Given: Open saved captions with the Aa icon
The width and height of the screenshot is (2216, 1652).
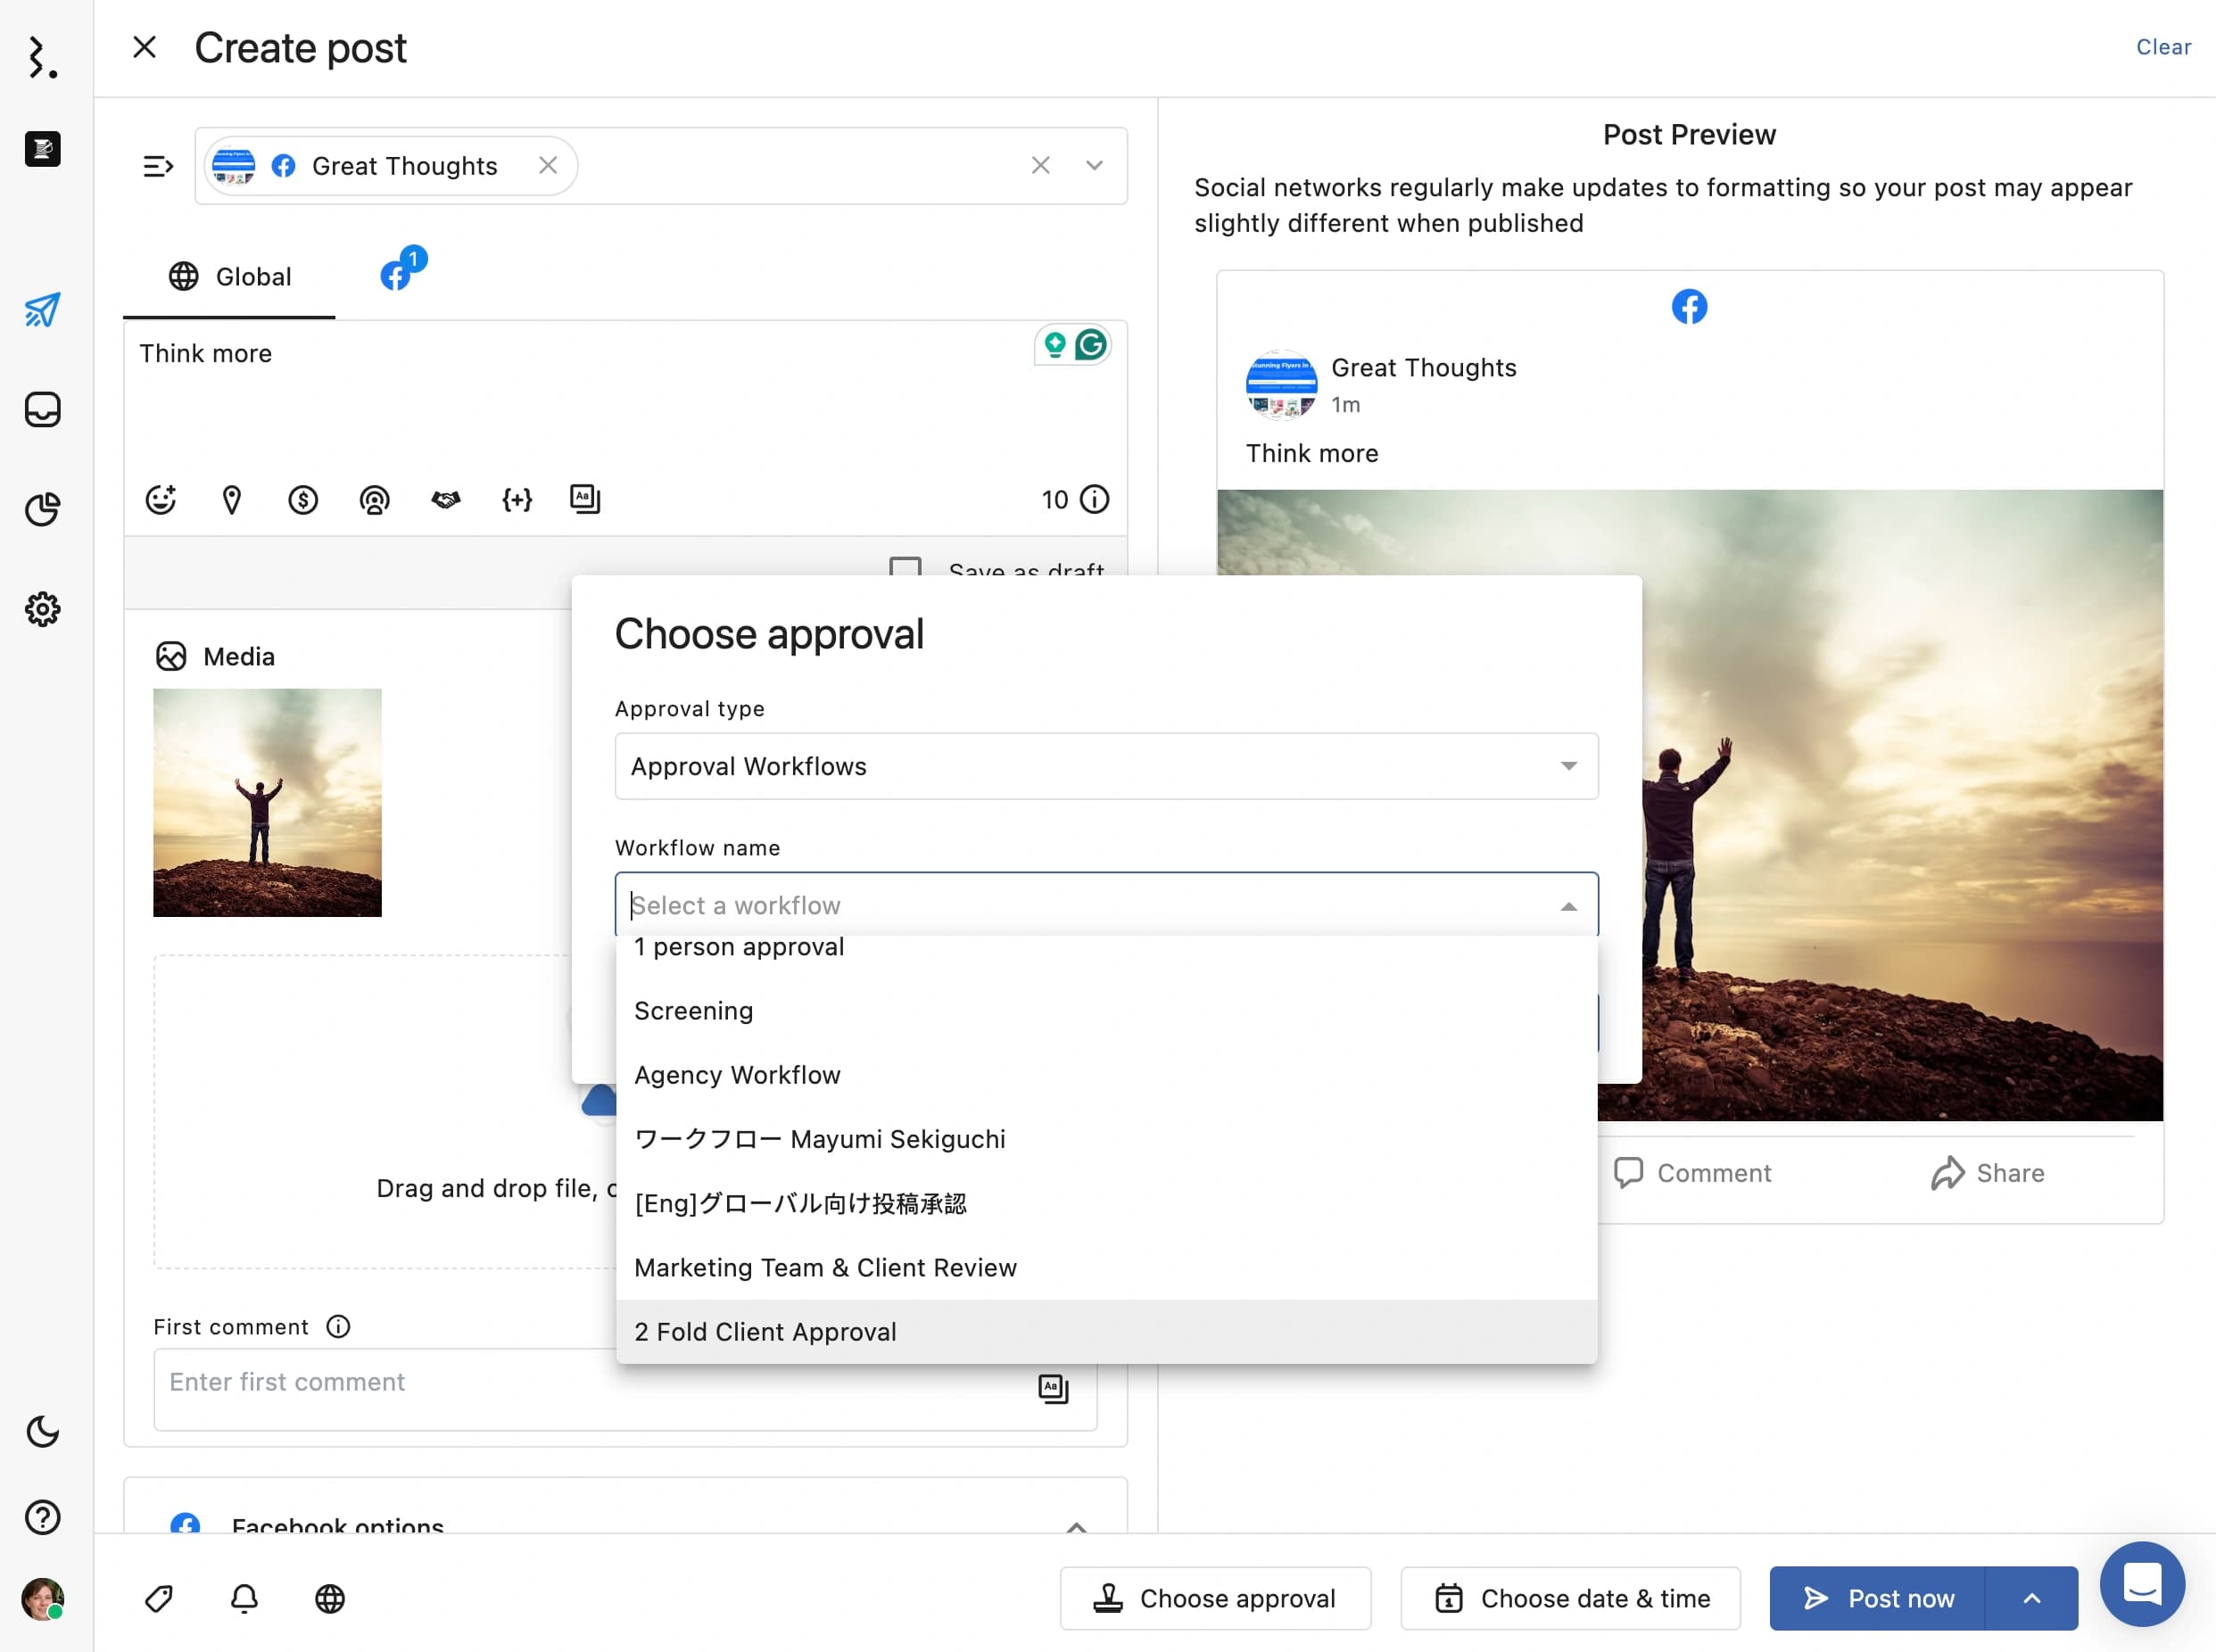Looking at the screenshot, I should (585, 499).
